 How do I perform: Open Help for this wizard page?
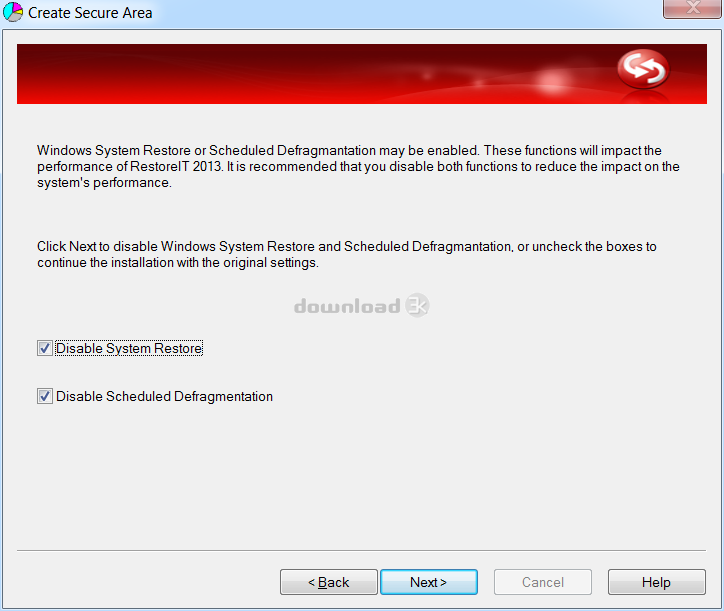[x=656, y=582]
